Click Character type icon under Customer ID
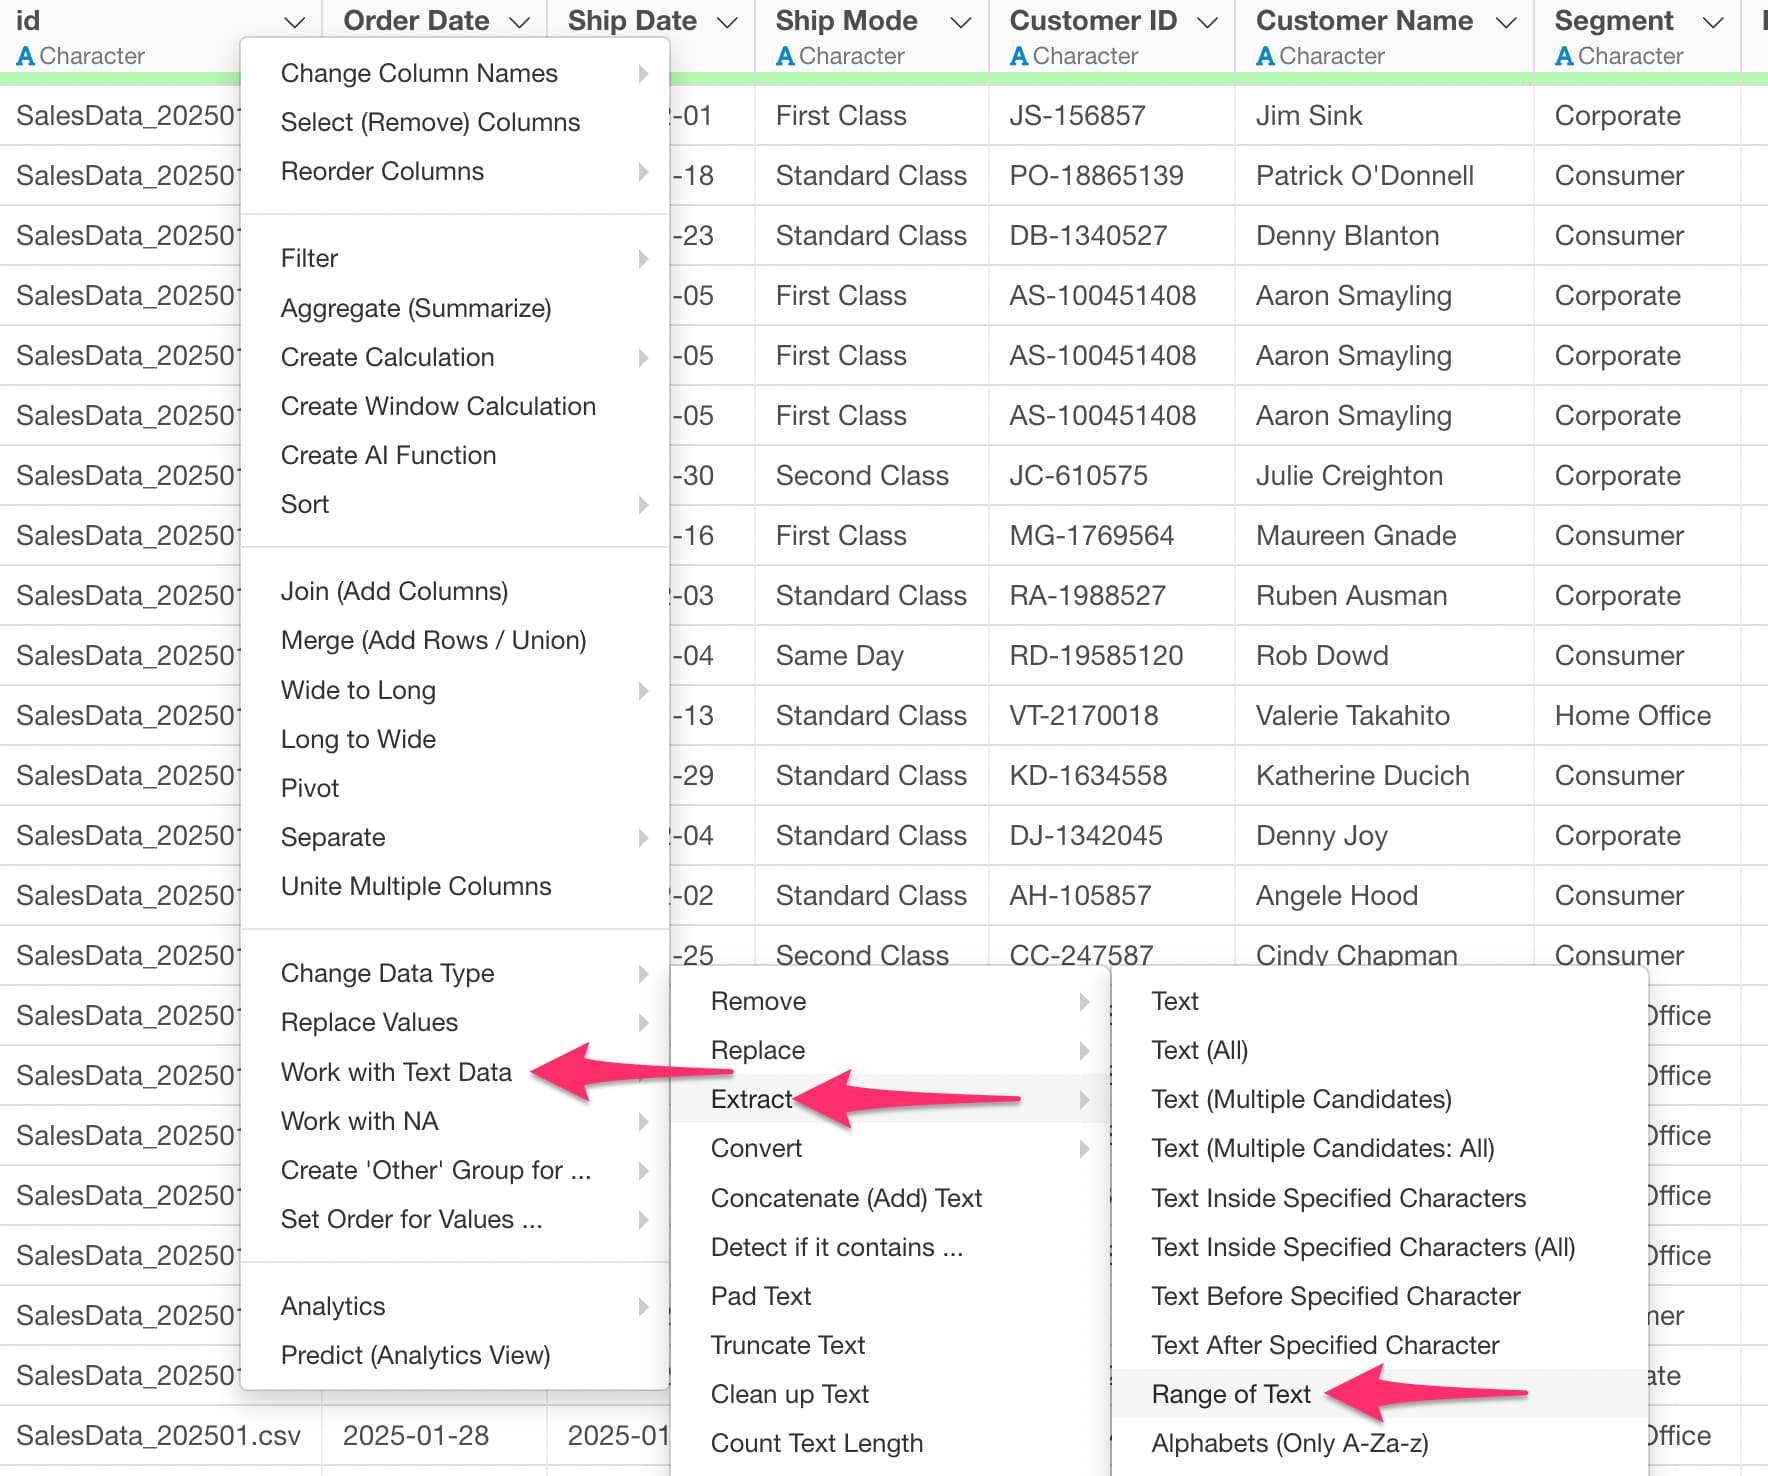 [x=1019, y=57]
